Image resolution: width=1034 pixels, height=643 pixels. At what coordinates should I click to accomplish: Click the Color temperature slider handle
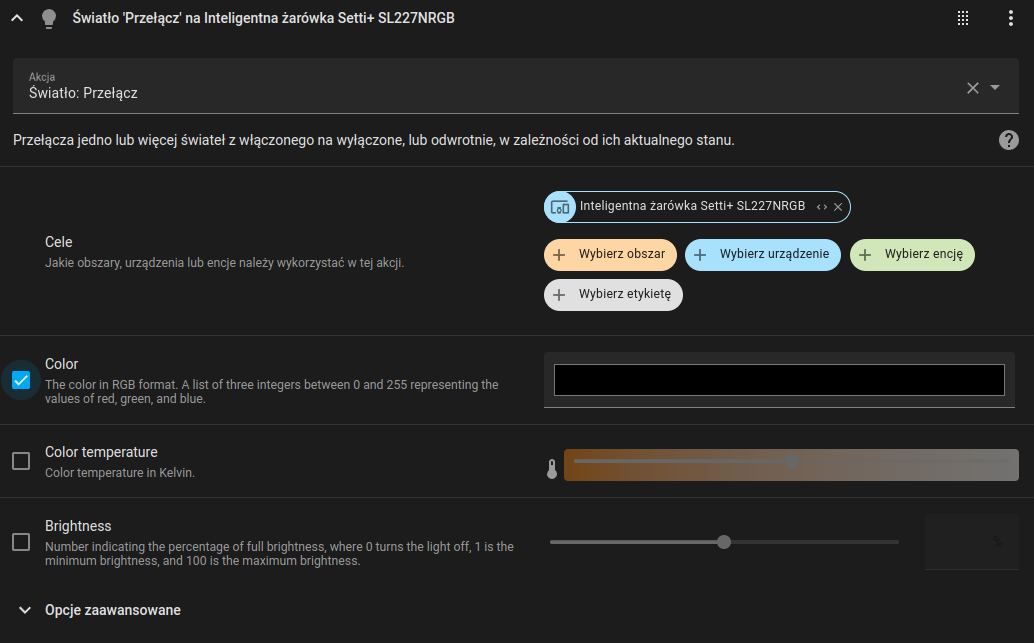click(792, 461)
